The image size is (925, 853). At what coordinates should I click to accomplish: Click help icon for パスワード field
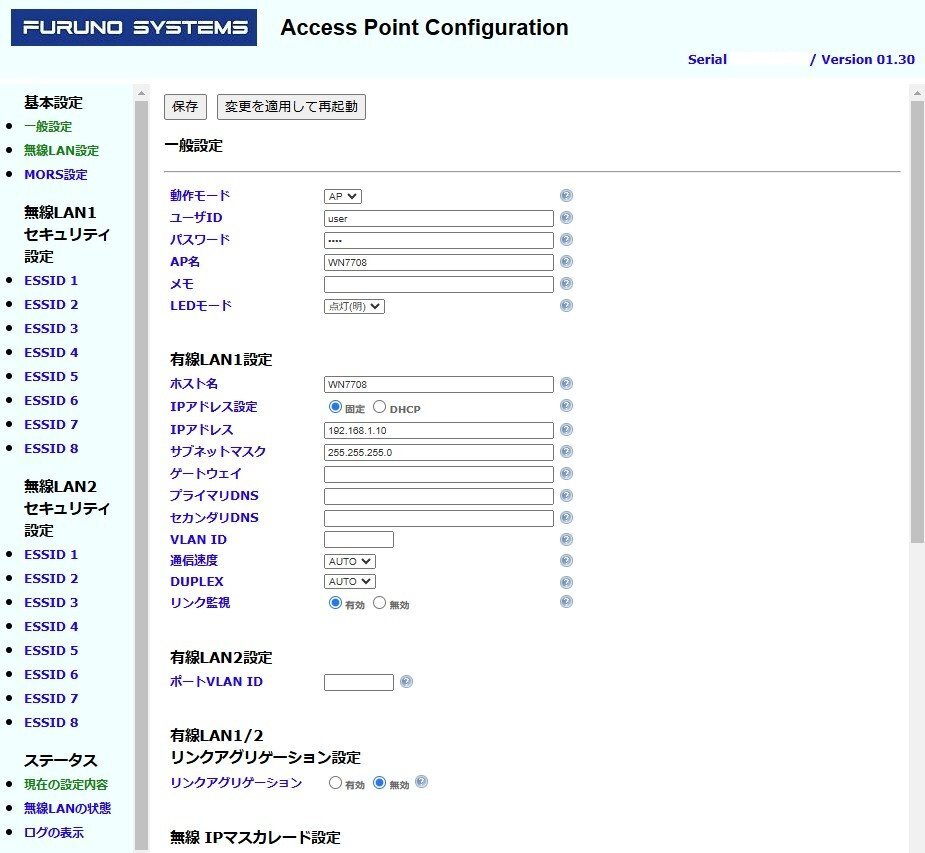(566, 240)
